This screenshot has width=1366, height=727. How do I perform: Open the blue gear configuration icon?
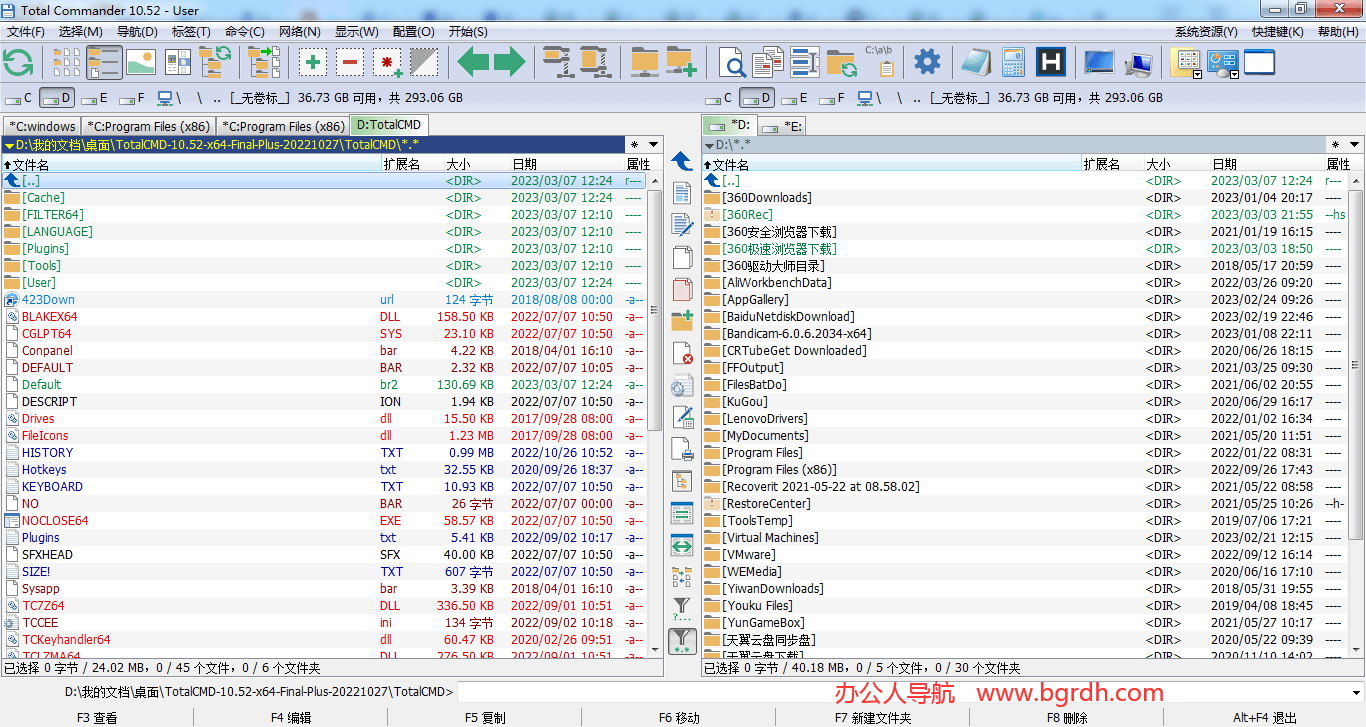pos(927,62)
